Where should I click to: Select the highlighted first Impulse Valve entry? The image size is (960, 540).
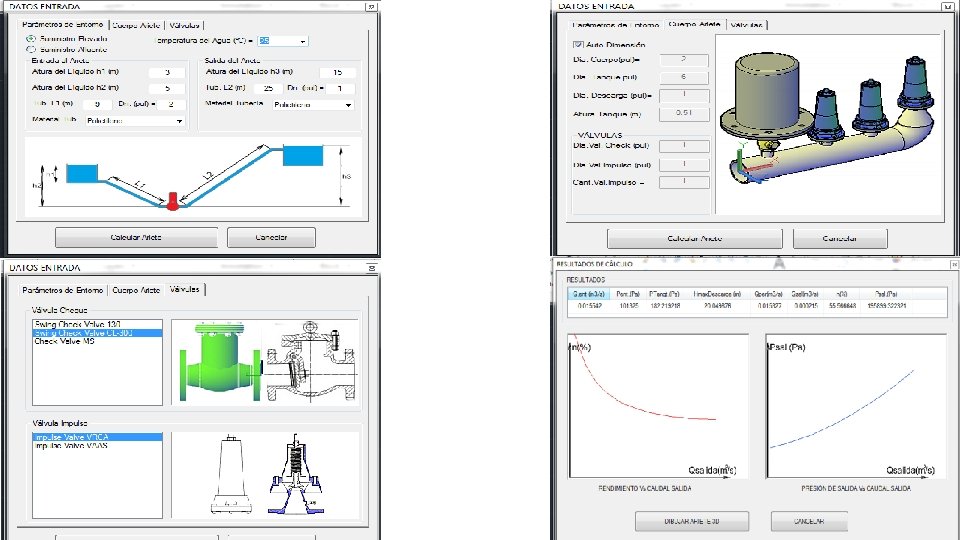(x=97, y=437)
